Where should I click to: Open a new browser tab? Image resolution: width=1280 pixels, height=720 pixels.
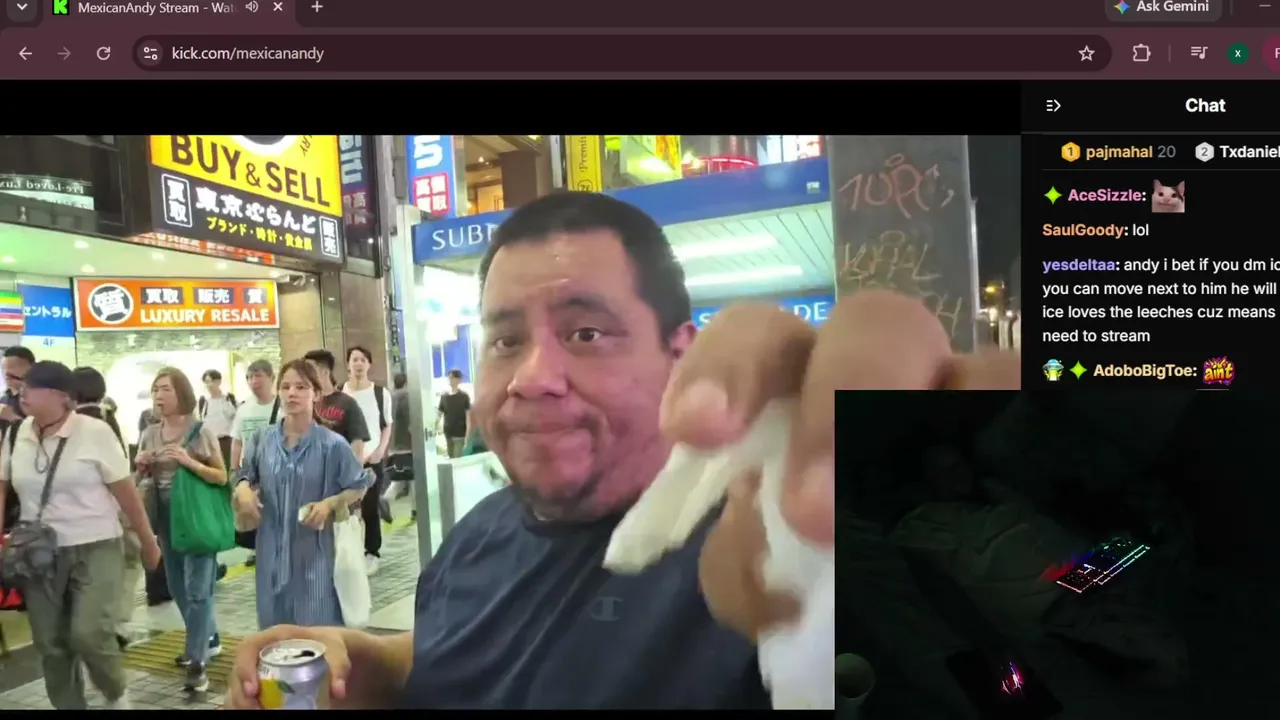[317, 7]
